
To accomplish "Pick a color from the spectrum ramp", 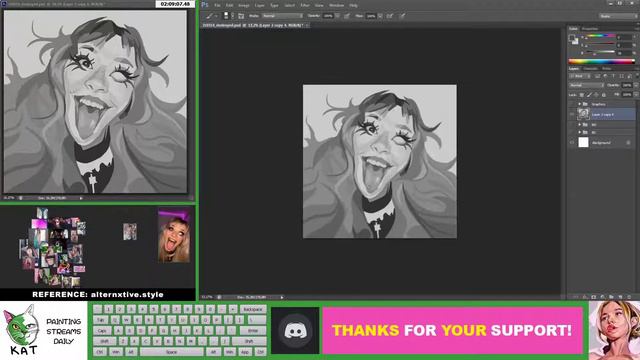I will tap(601, 62).
